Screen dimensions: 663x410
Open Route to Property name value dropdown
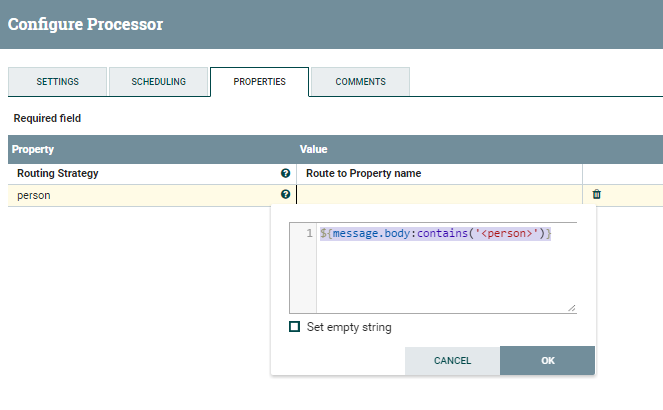point(440,173)
